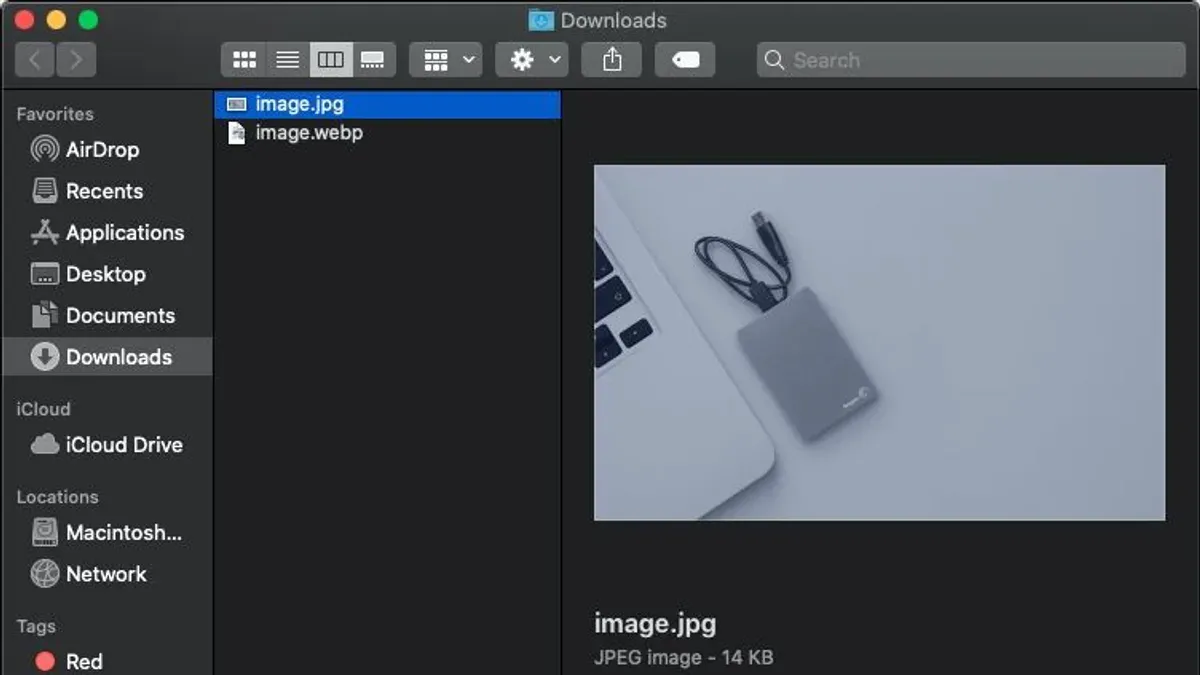Go back with the left arrow button
The width and height of the screenshot is (1200, 675).
(x=35, y=60)
